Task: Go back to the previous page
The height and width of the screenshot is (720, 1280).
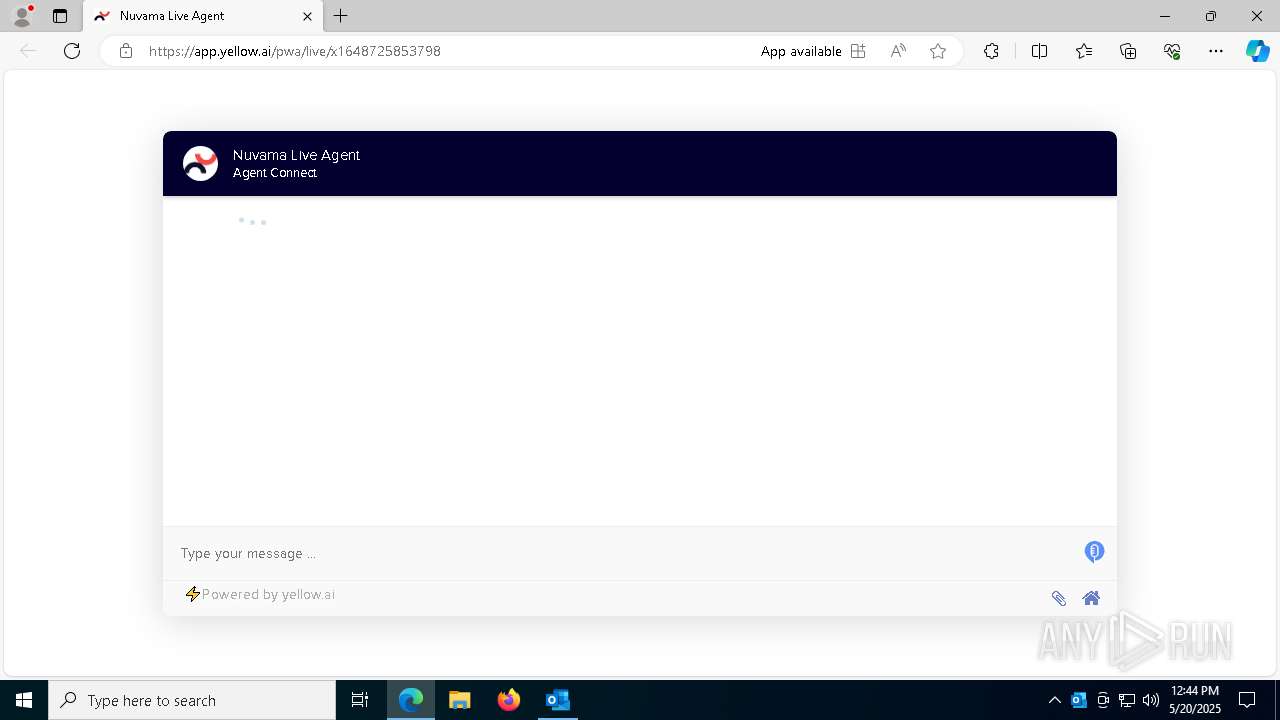Action: click(28, 51)
